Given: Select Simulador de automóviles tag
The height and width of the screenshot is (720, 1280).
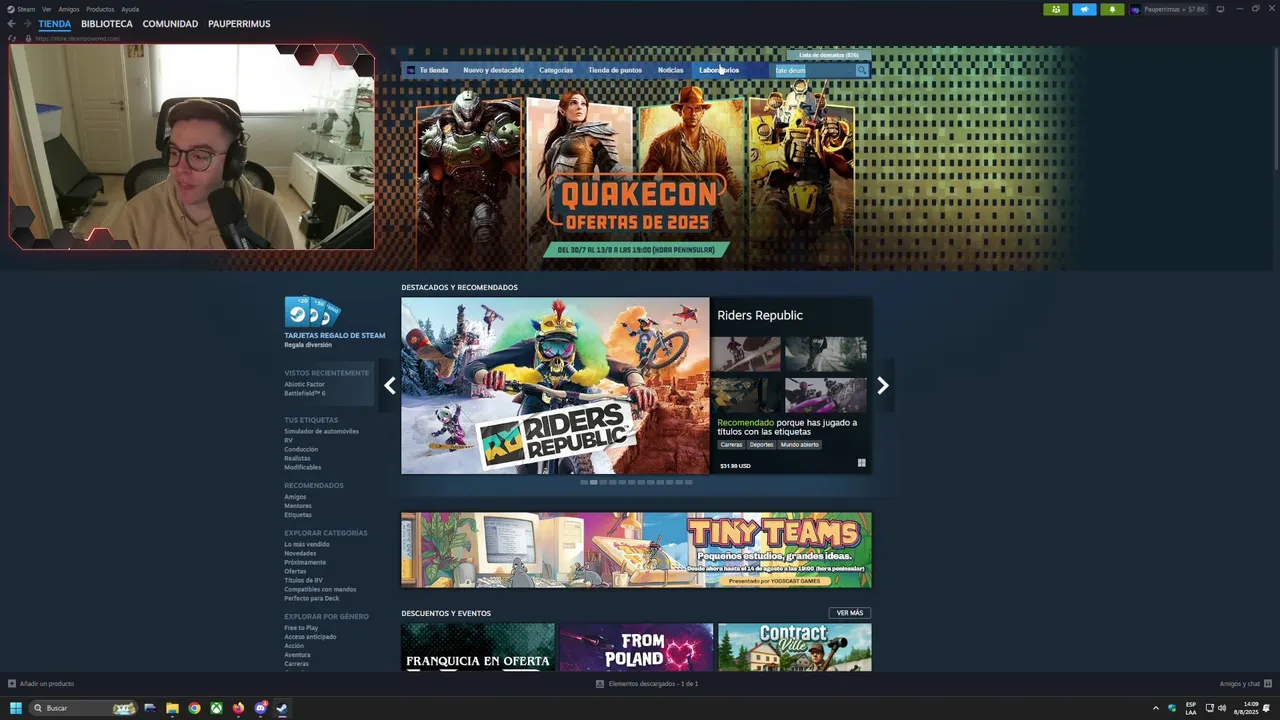Looking at the screenshot, I should [321, 431].
